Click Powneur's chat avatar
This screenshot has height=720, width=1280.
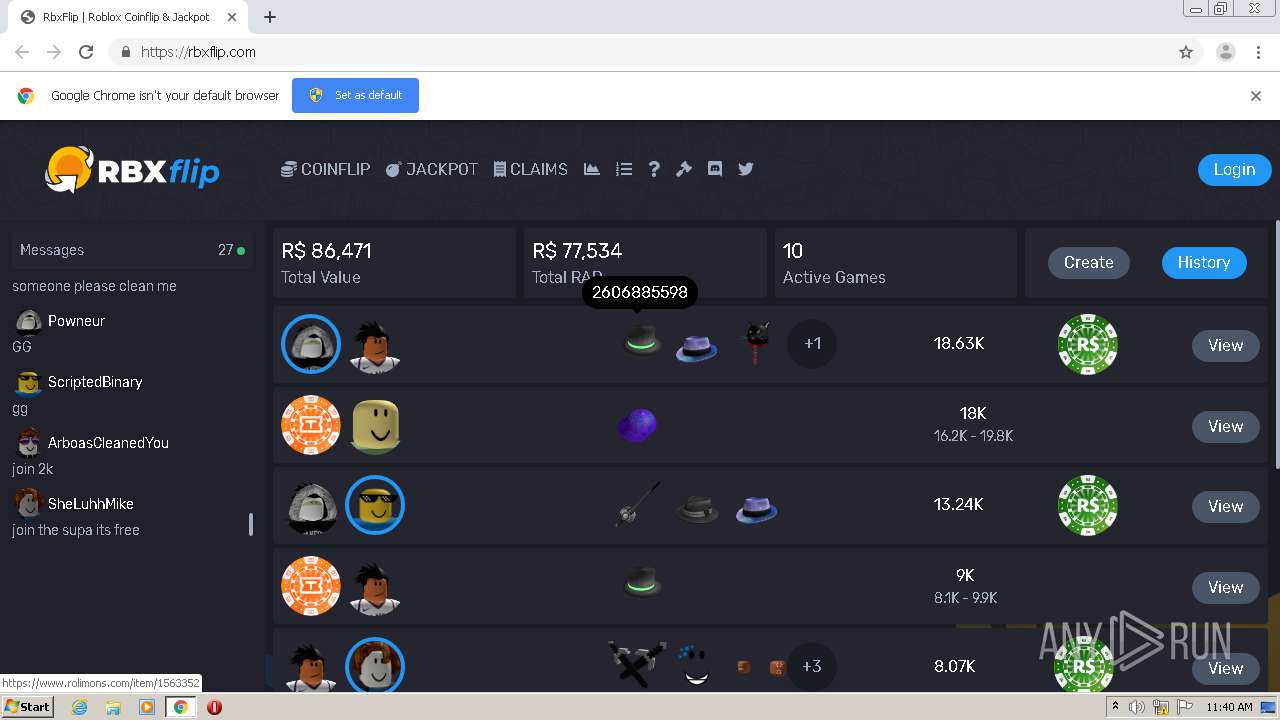(29, 321)
